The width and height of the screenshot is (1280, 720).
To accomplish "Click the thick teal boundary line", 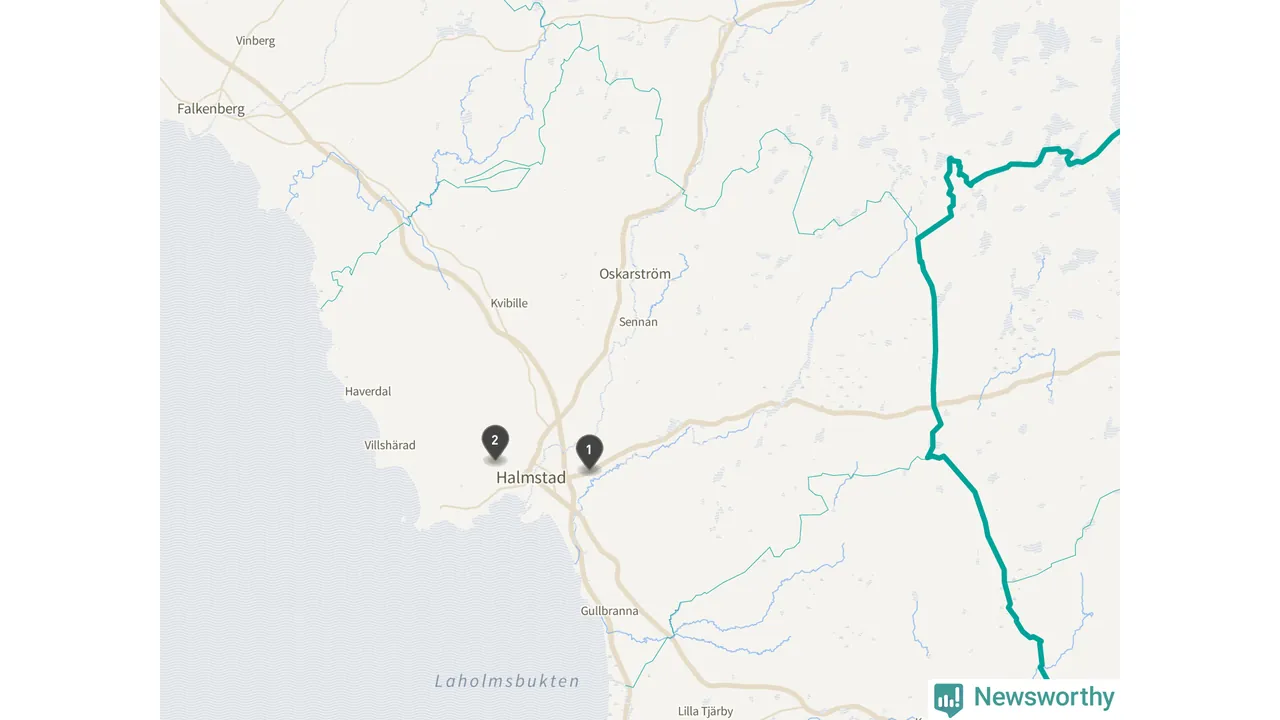I will (x=936, y=340).
